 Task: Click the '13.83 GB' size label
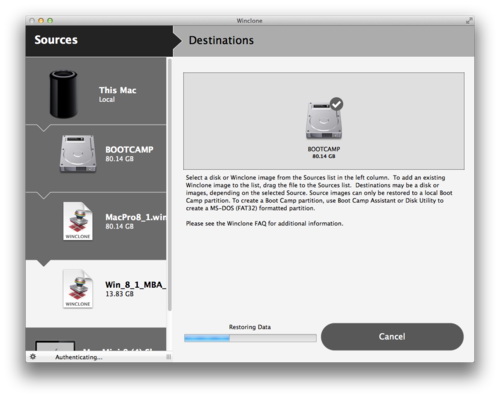click(x=119, y=294)
